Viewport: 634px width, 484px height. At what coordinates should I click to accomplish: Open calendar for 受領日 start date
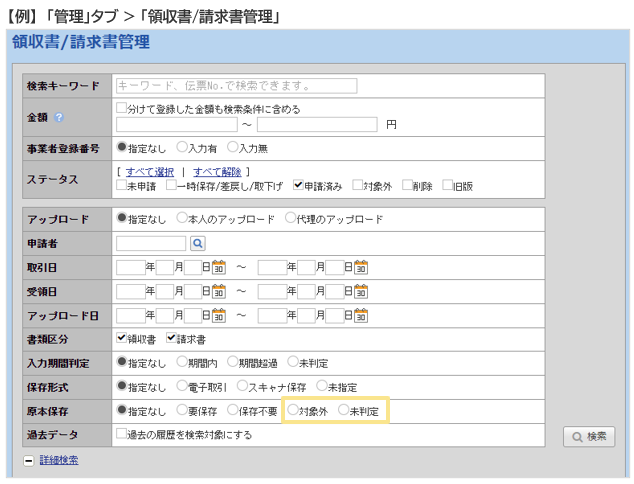(x=219, y=291)
